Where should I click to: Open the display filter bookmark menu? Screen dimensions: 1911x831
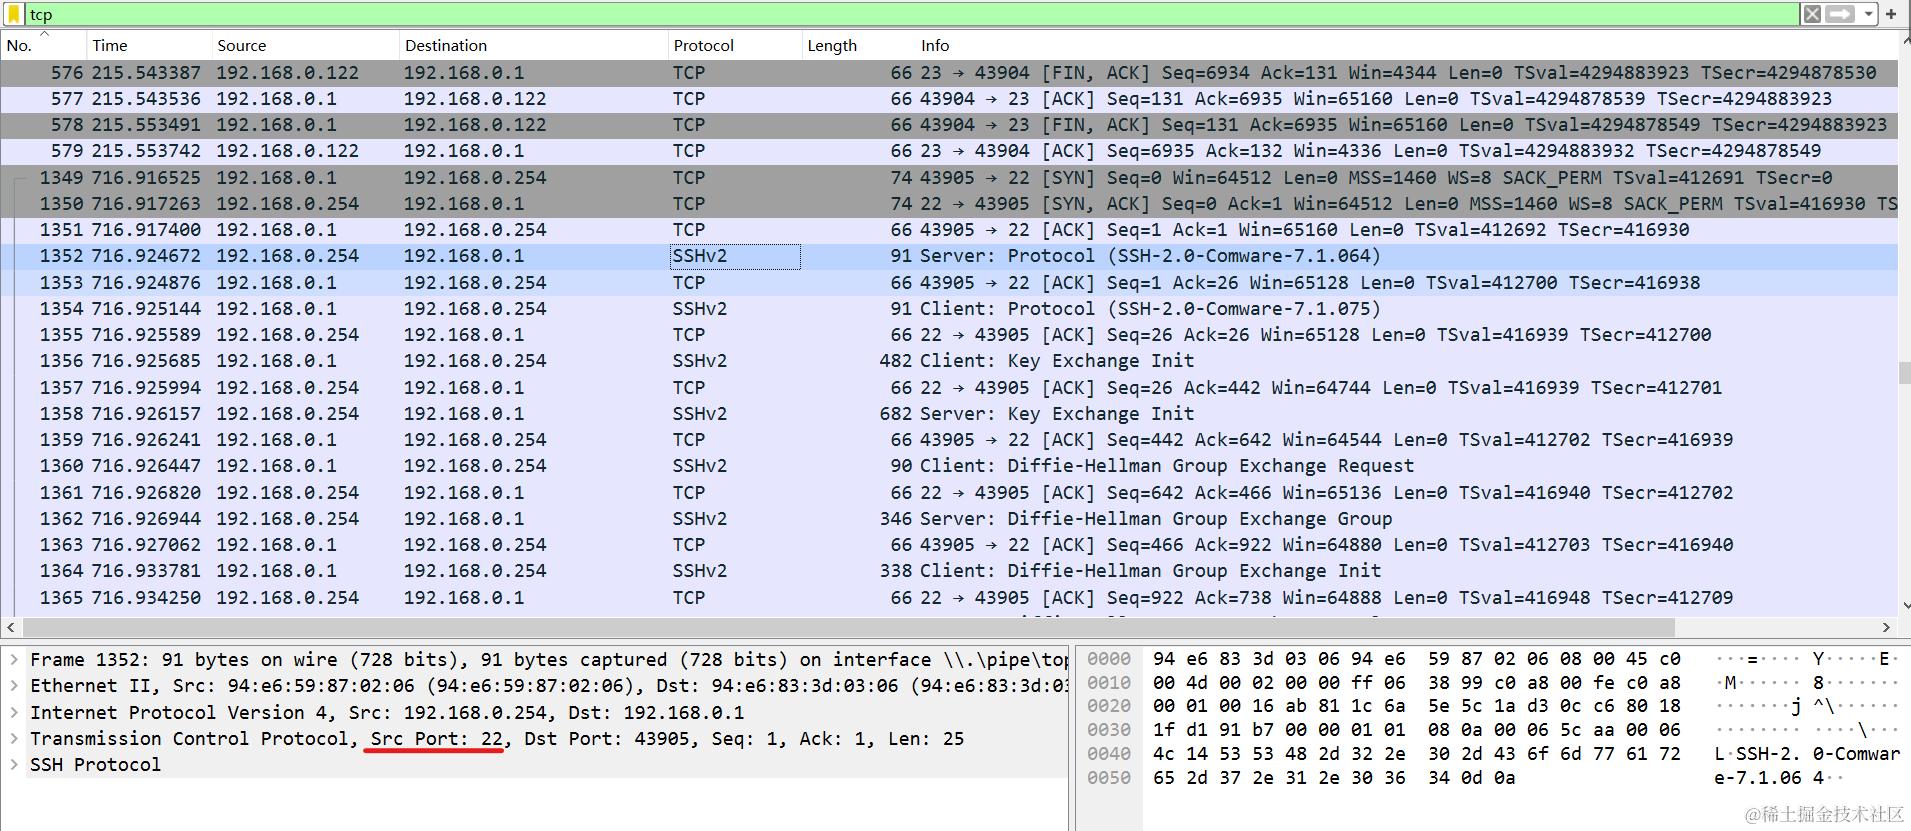click(x=14, y=14)
